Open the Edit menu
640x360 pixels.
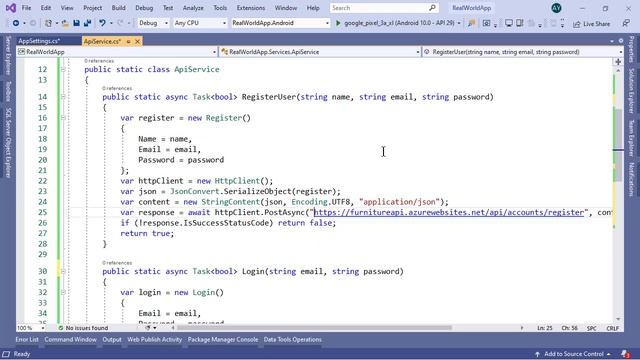pyautogui.click(x=46, y=8)
